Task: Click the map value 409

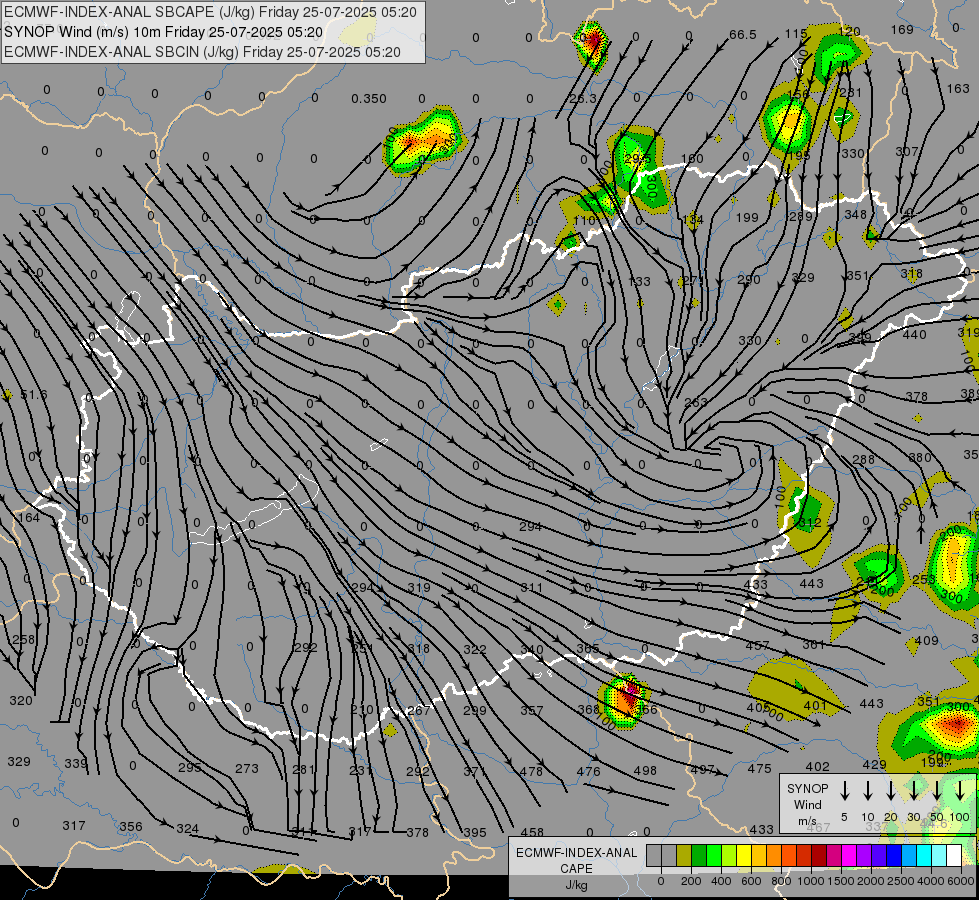Action: [927, 641]
